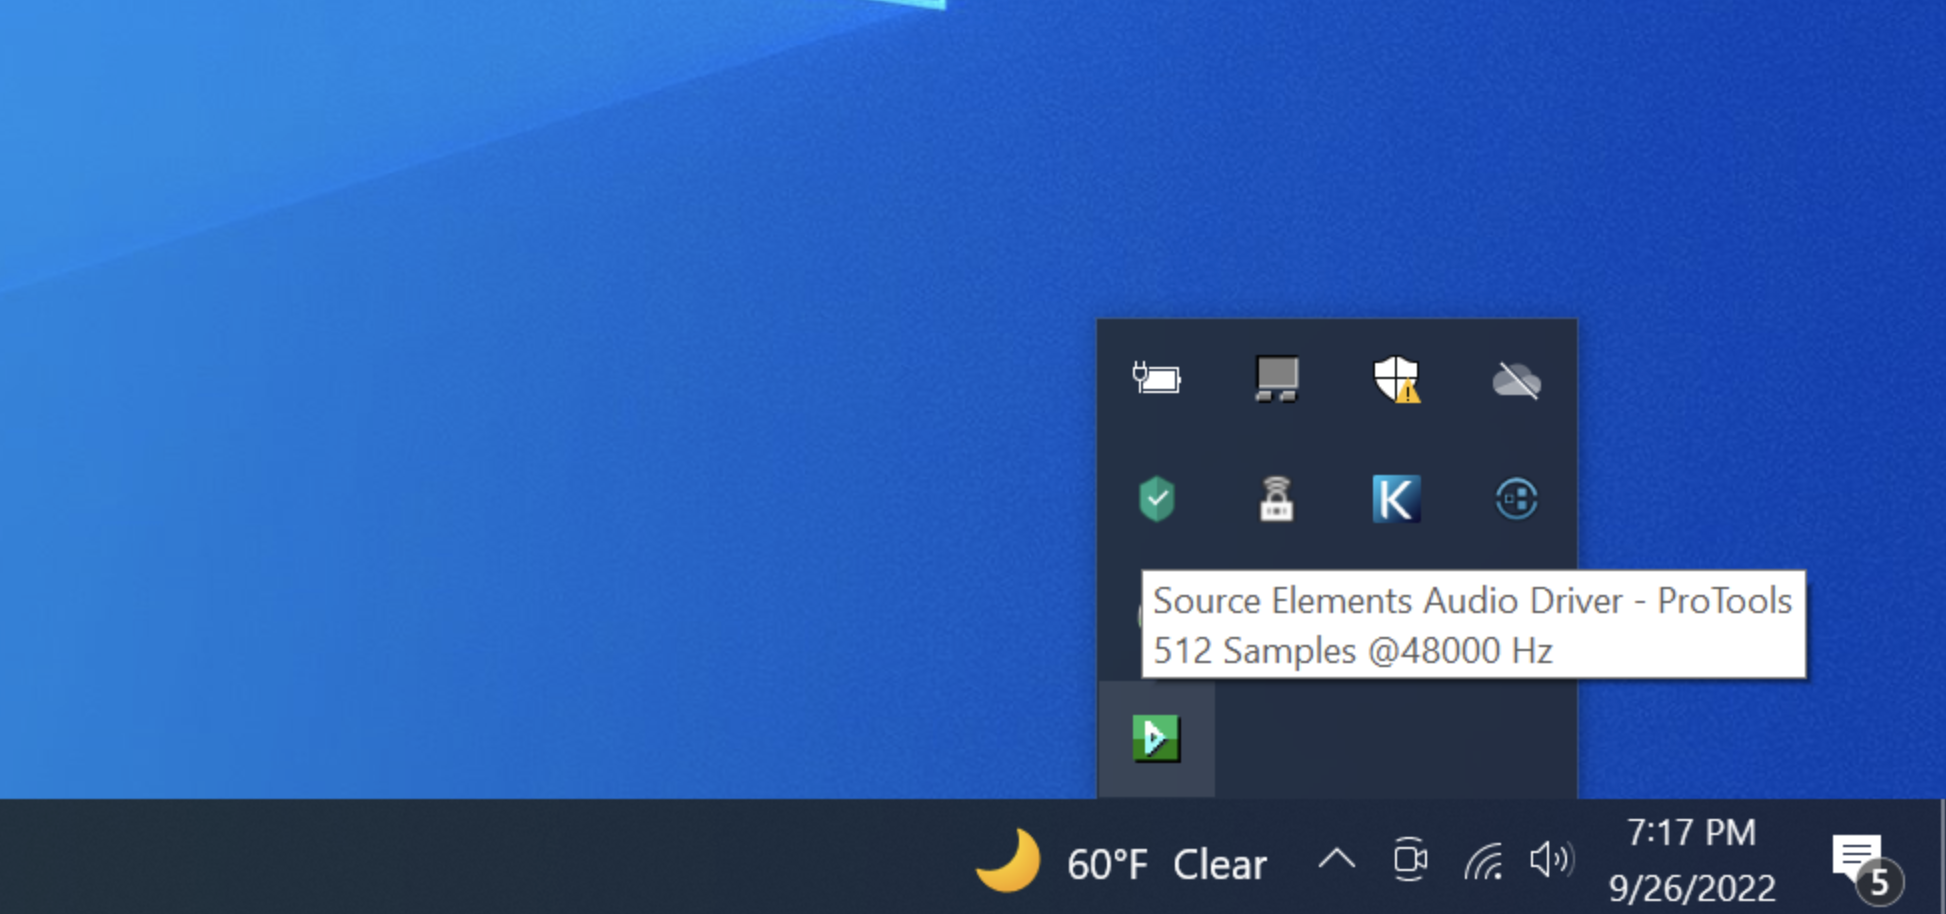Open Windows Security shield with warning
Screen dimensions: 1946x914
pyautogui.click(x=1397, y=380)
